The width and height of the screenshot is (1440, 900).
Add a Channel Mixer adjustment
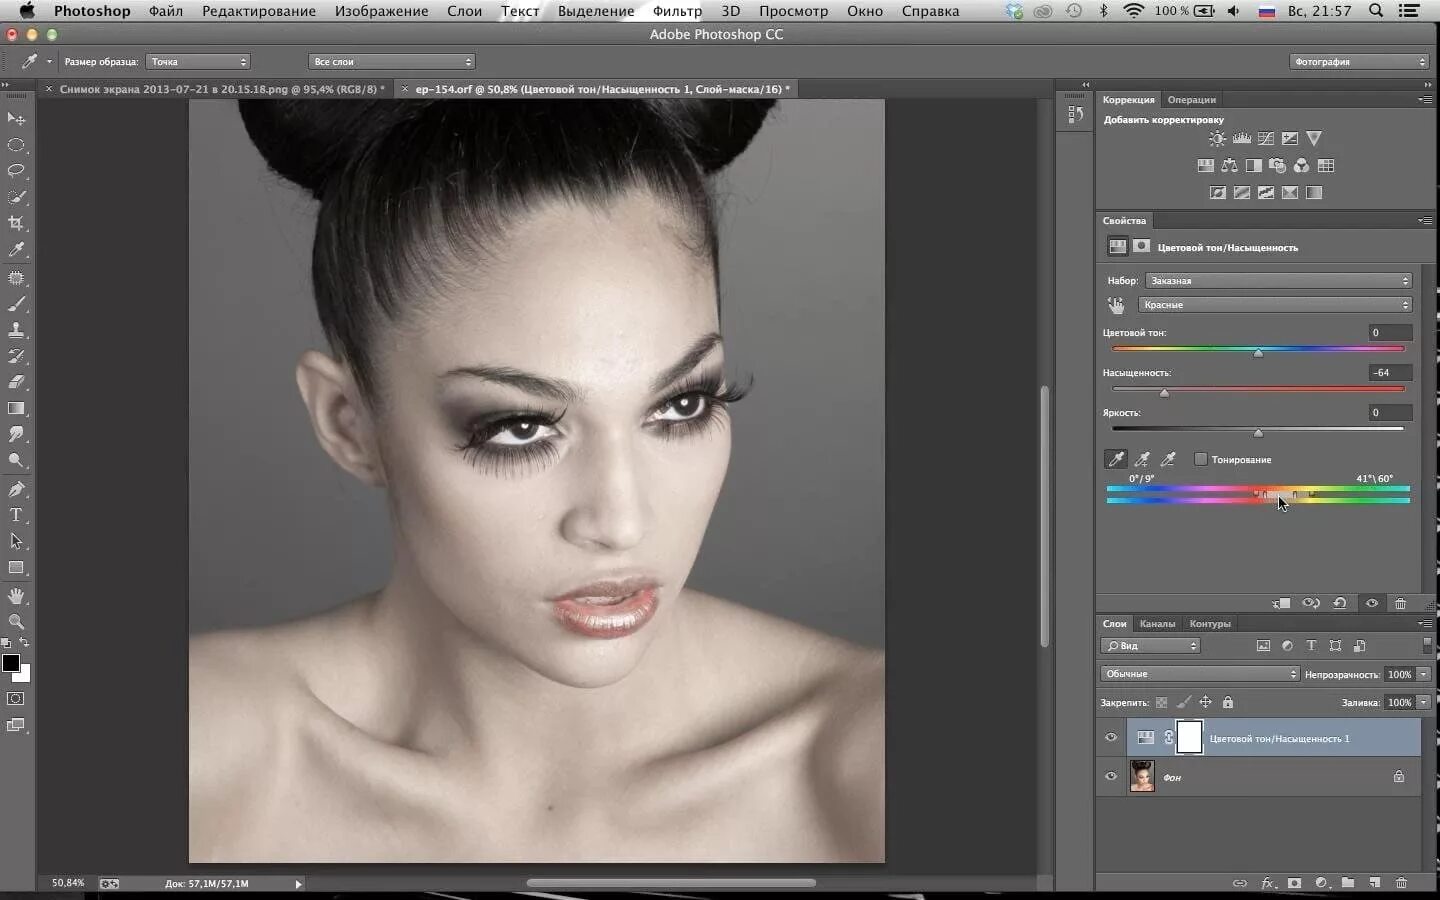pos(1301,166)
